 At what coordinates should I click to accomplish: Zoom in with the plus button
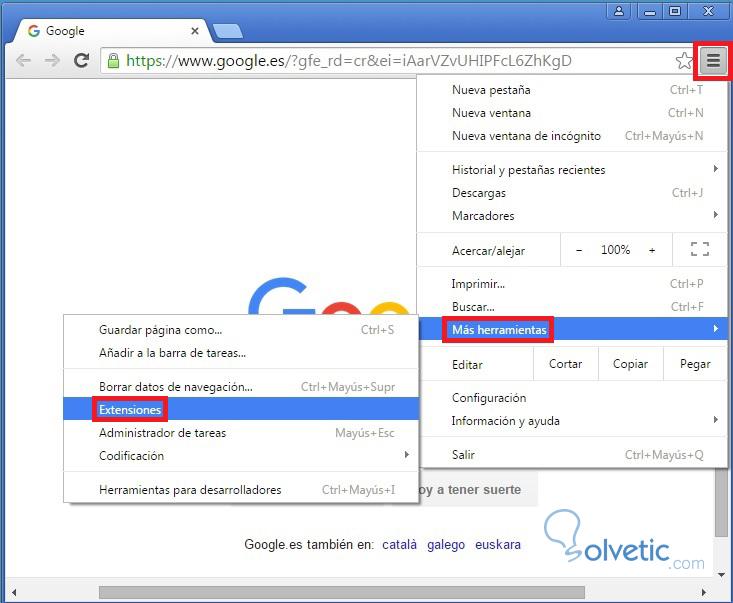tap(652, 251)
